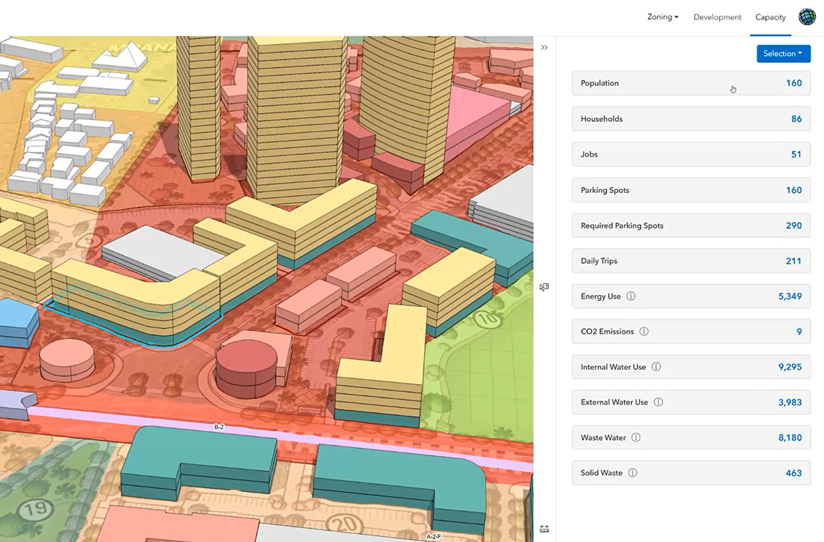Click the Jobs indicator row

[x=691, y=155]
